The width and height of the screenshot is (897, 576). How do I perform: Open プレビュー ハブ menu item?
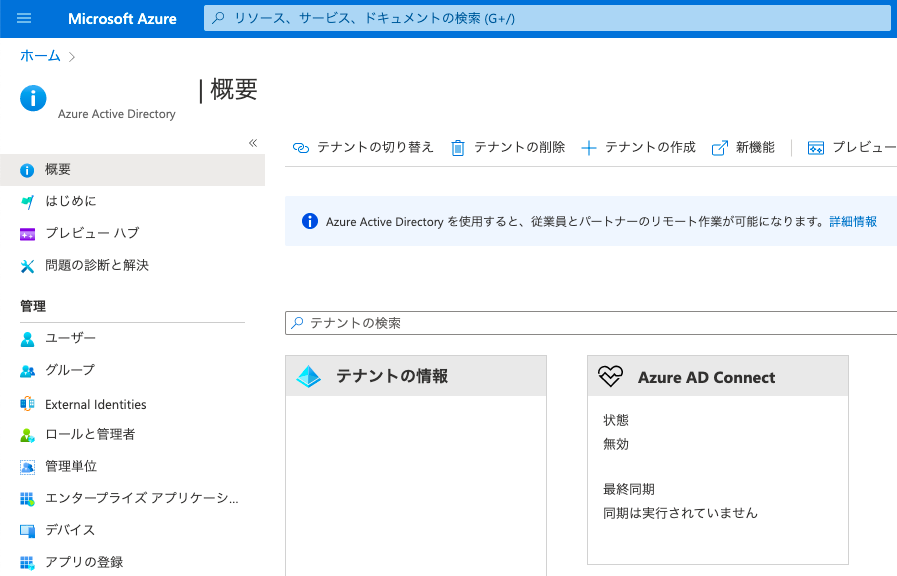click(x=132, y=233)
